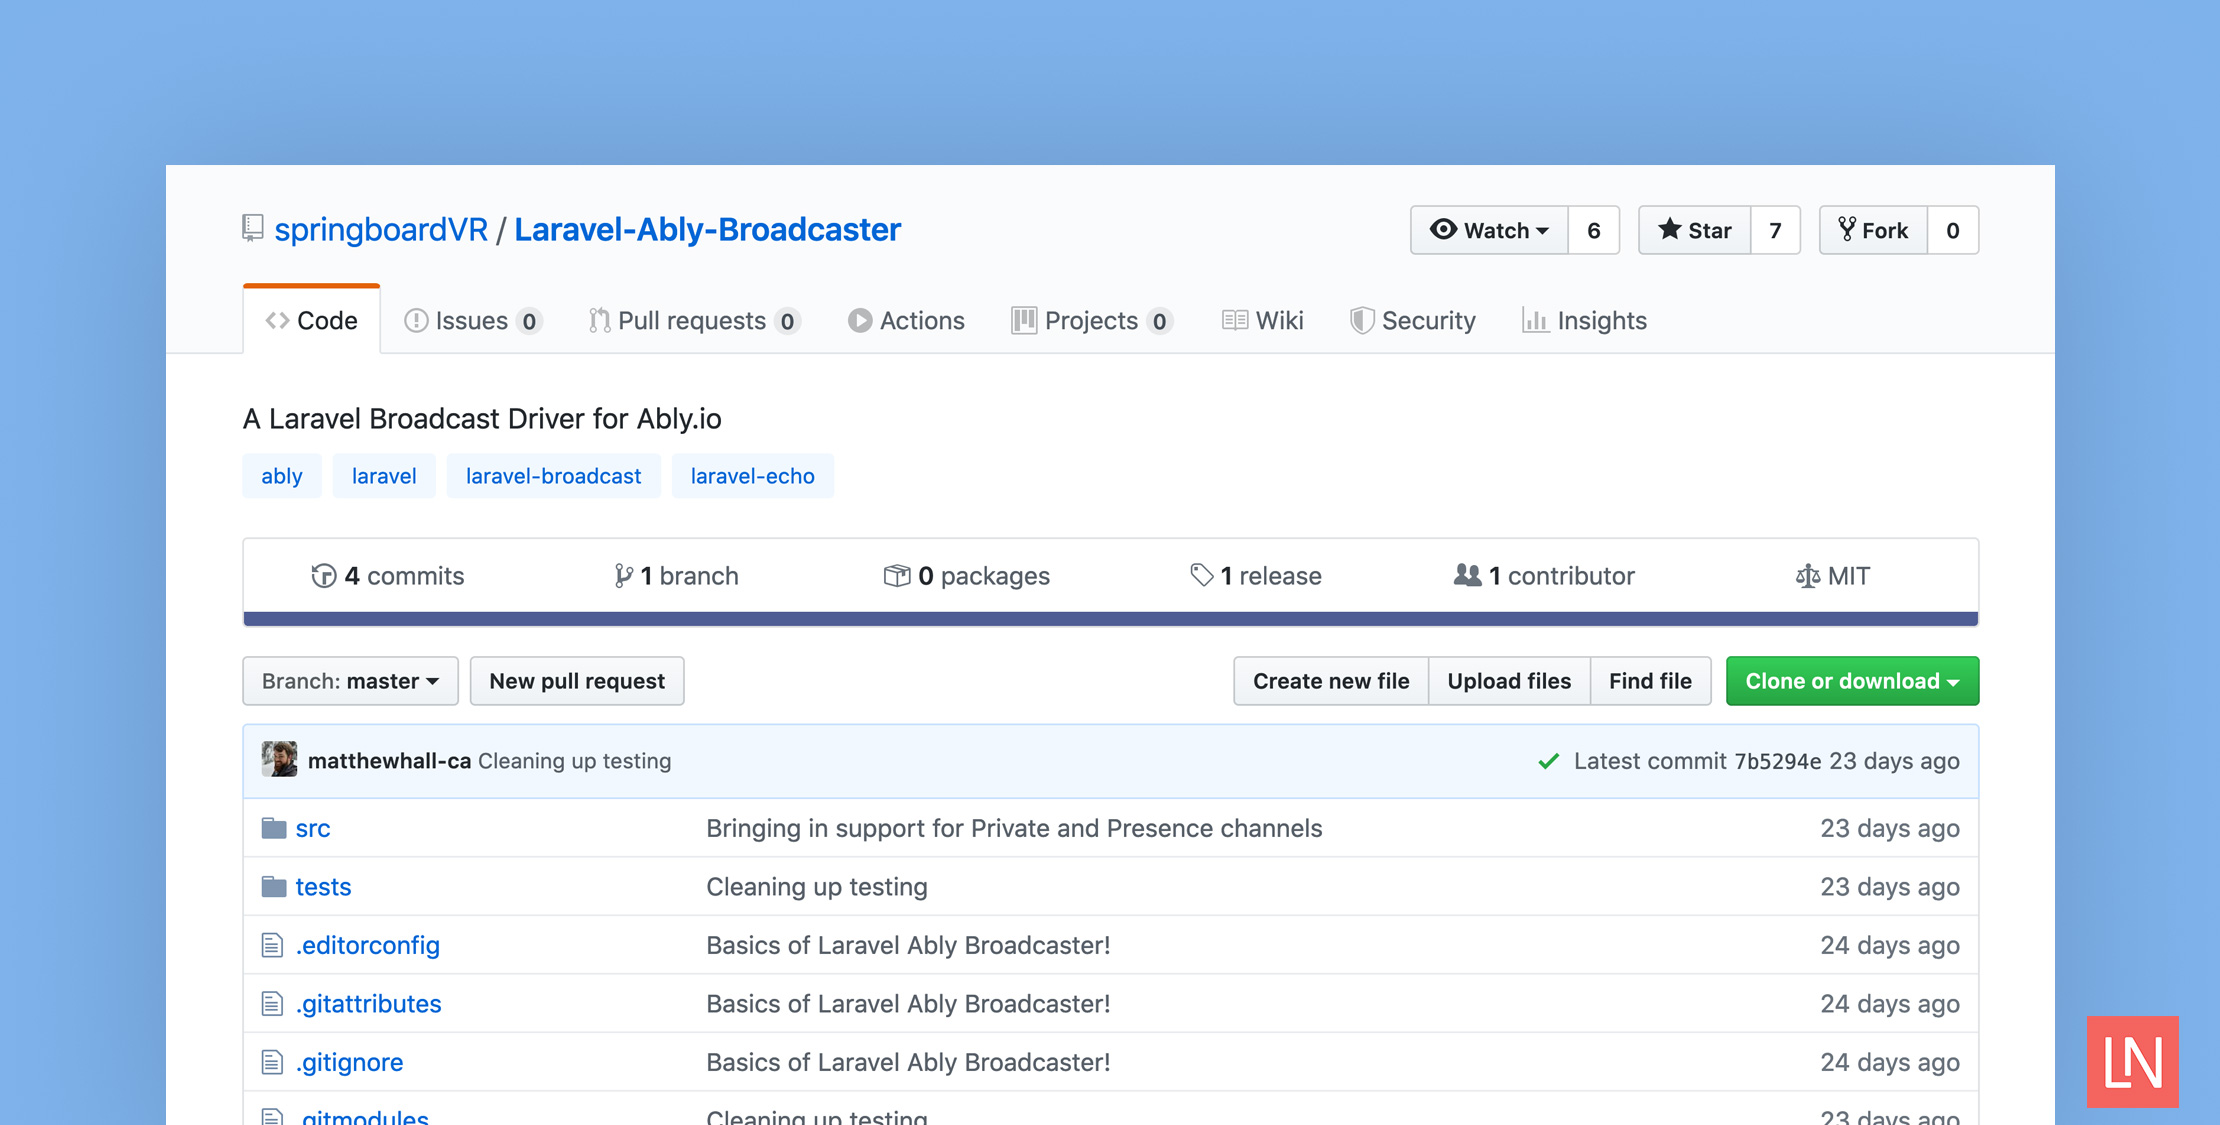Screen dimensions: 2220x1125
Task: Click the .gitignore file icon
Action: click(x=272, y=1062)
